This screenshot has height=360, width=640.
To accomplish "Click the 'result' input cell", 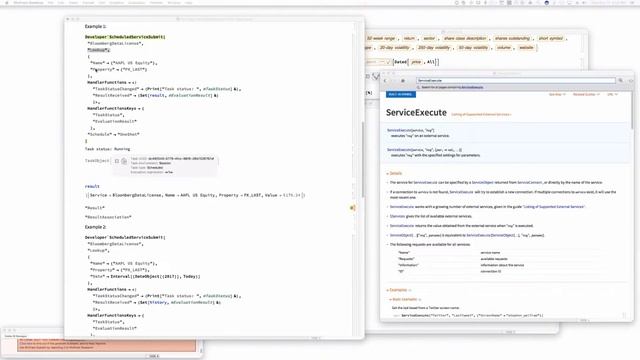I will click(92, 187).
